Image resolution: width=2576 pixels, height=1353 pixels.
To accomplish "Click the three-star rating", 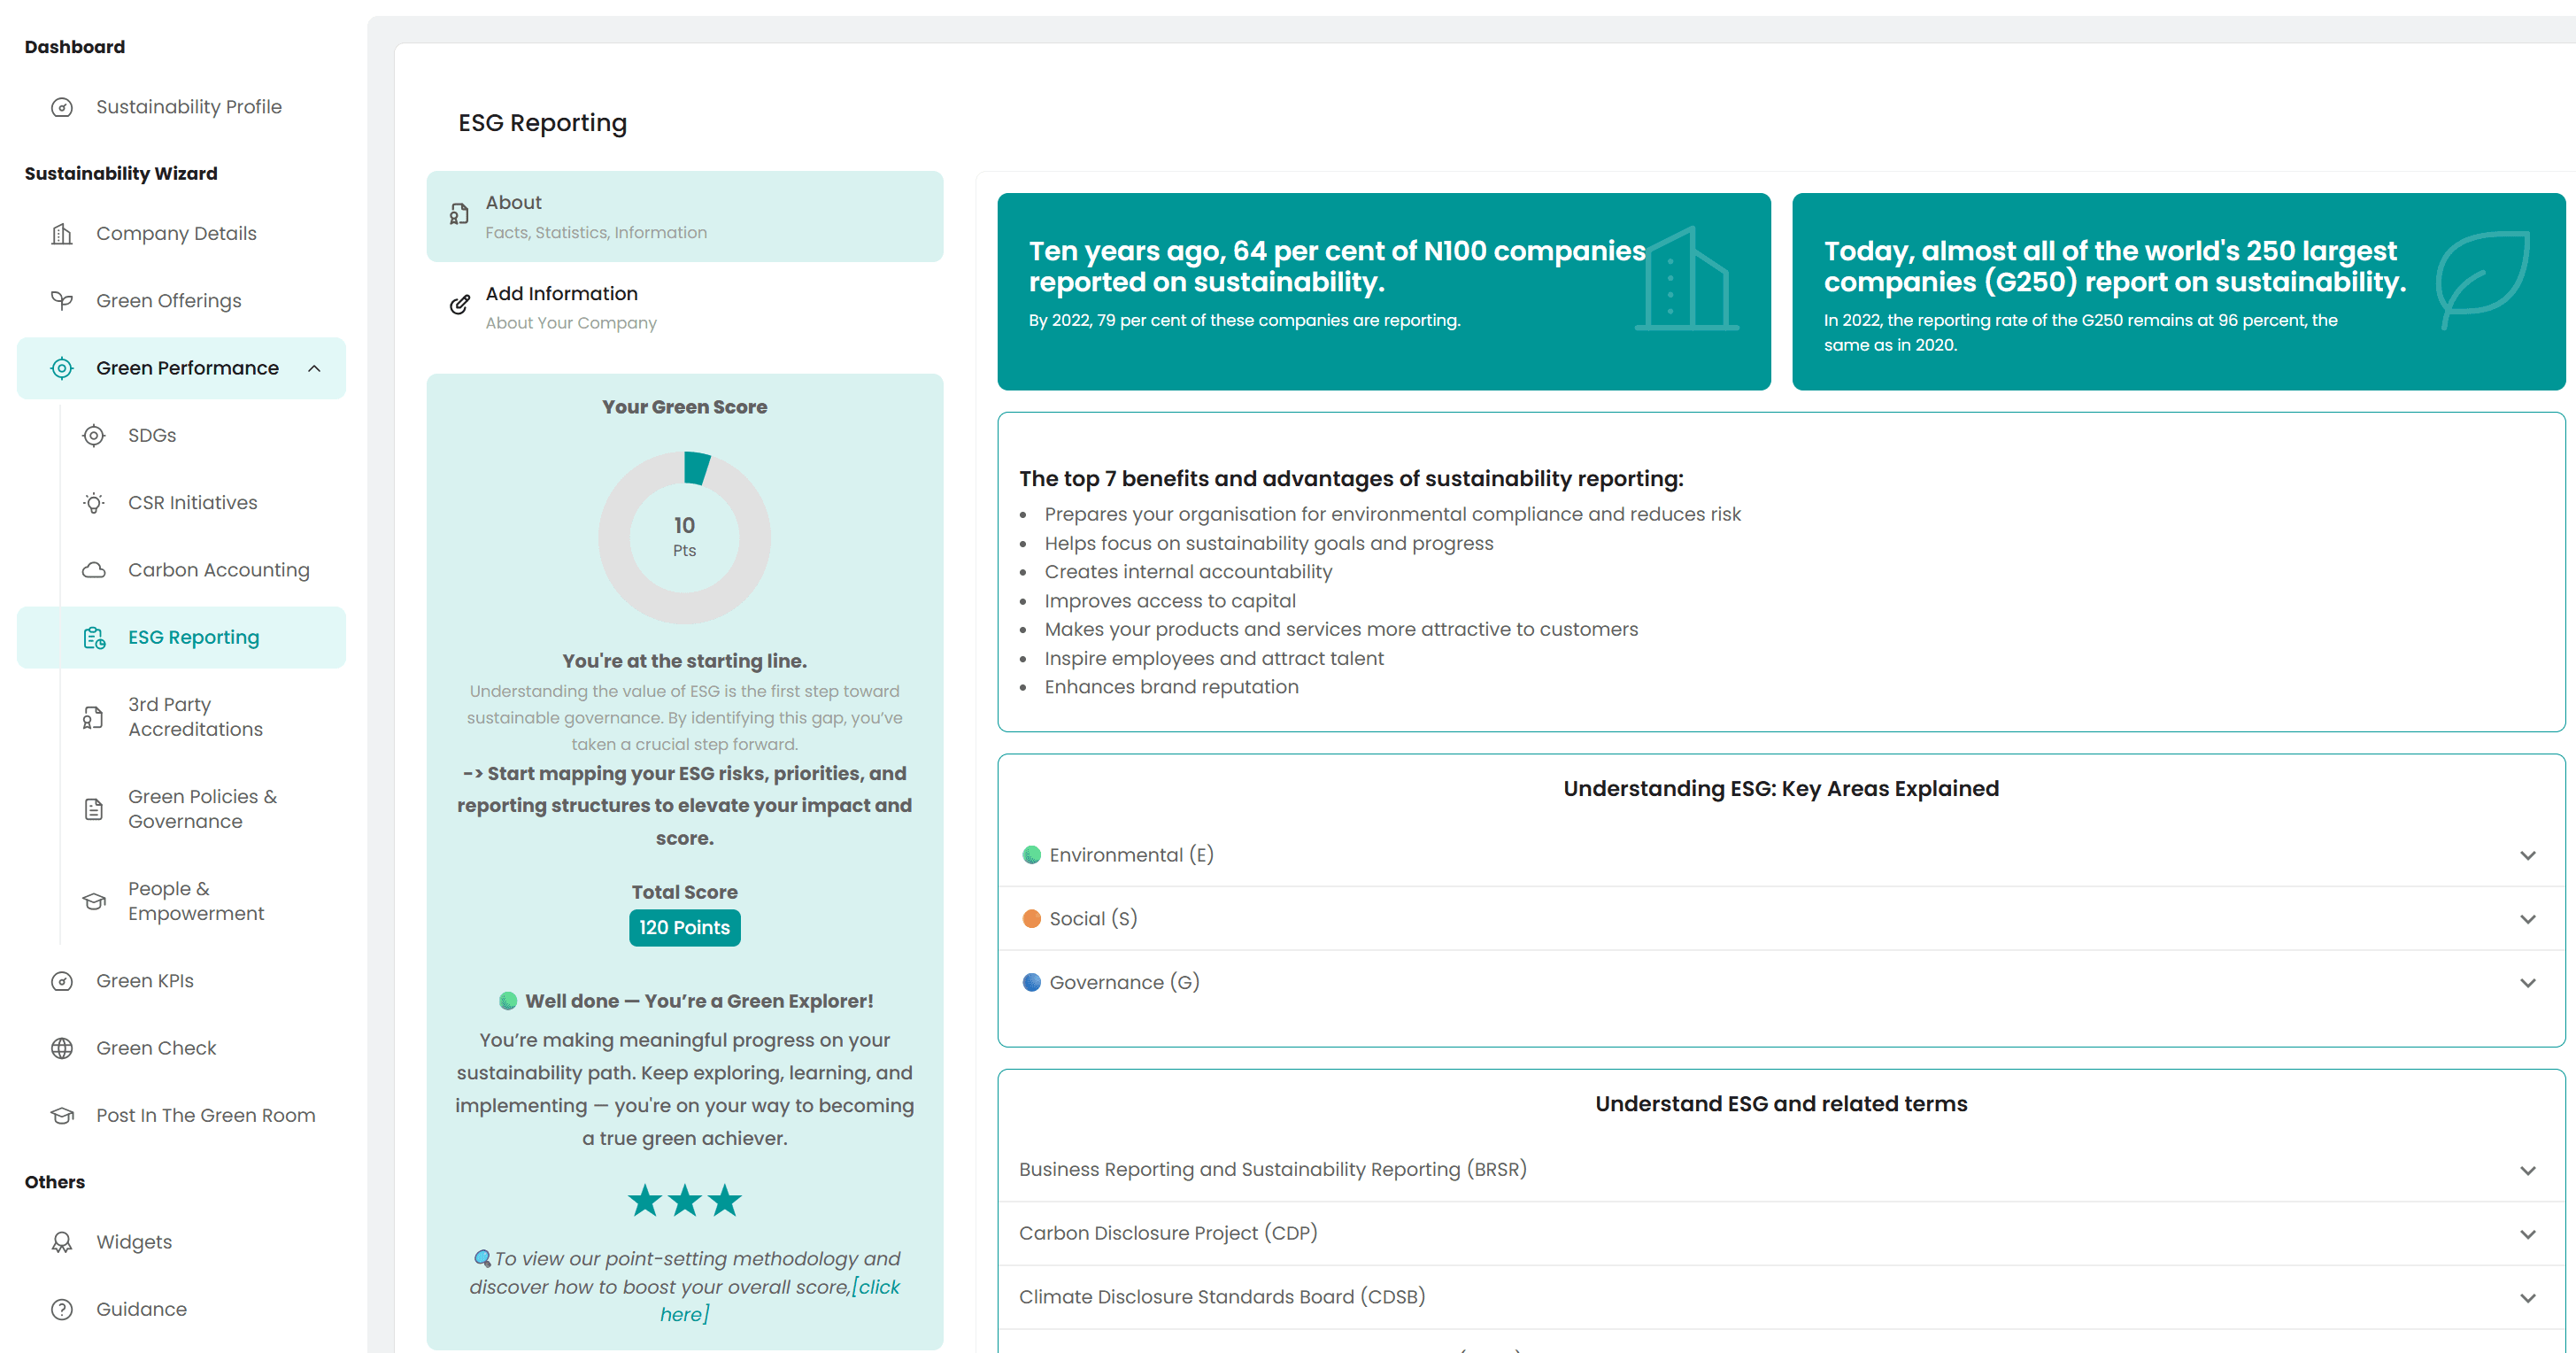I will click(x=684, y=1200).
